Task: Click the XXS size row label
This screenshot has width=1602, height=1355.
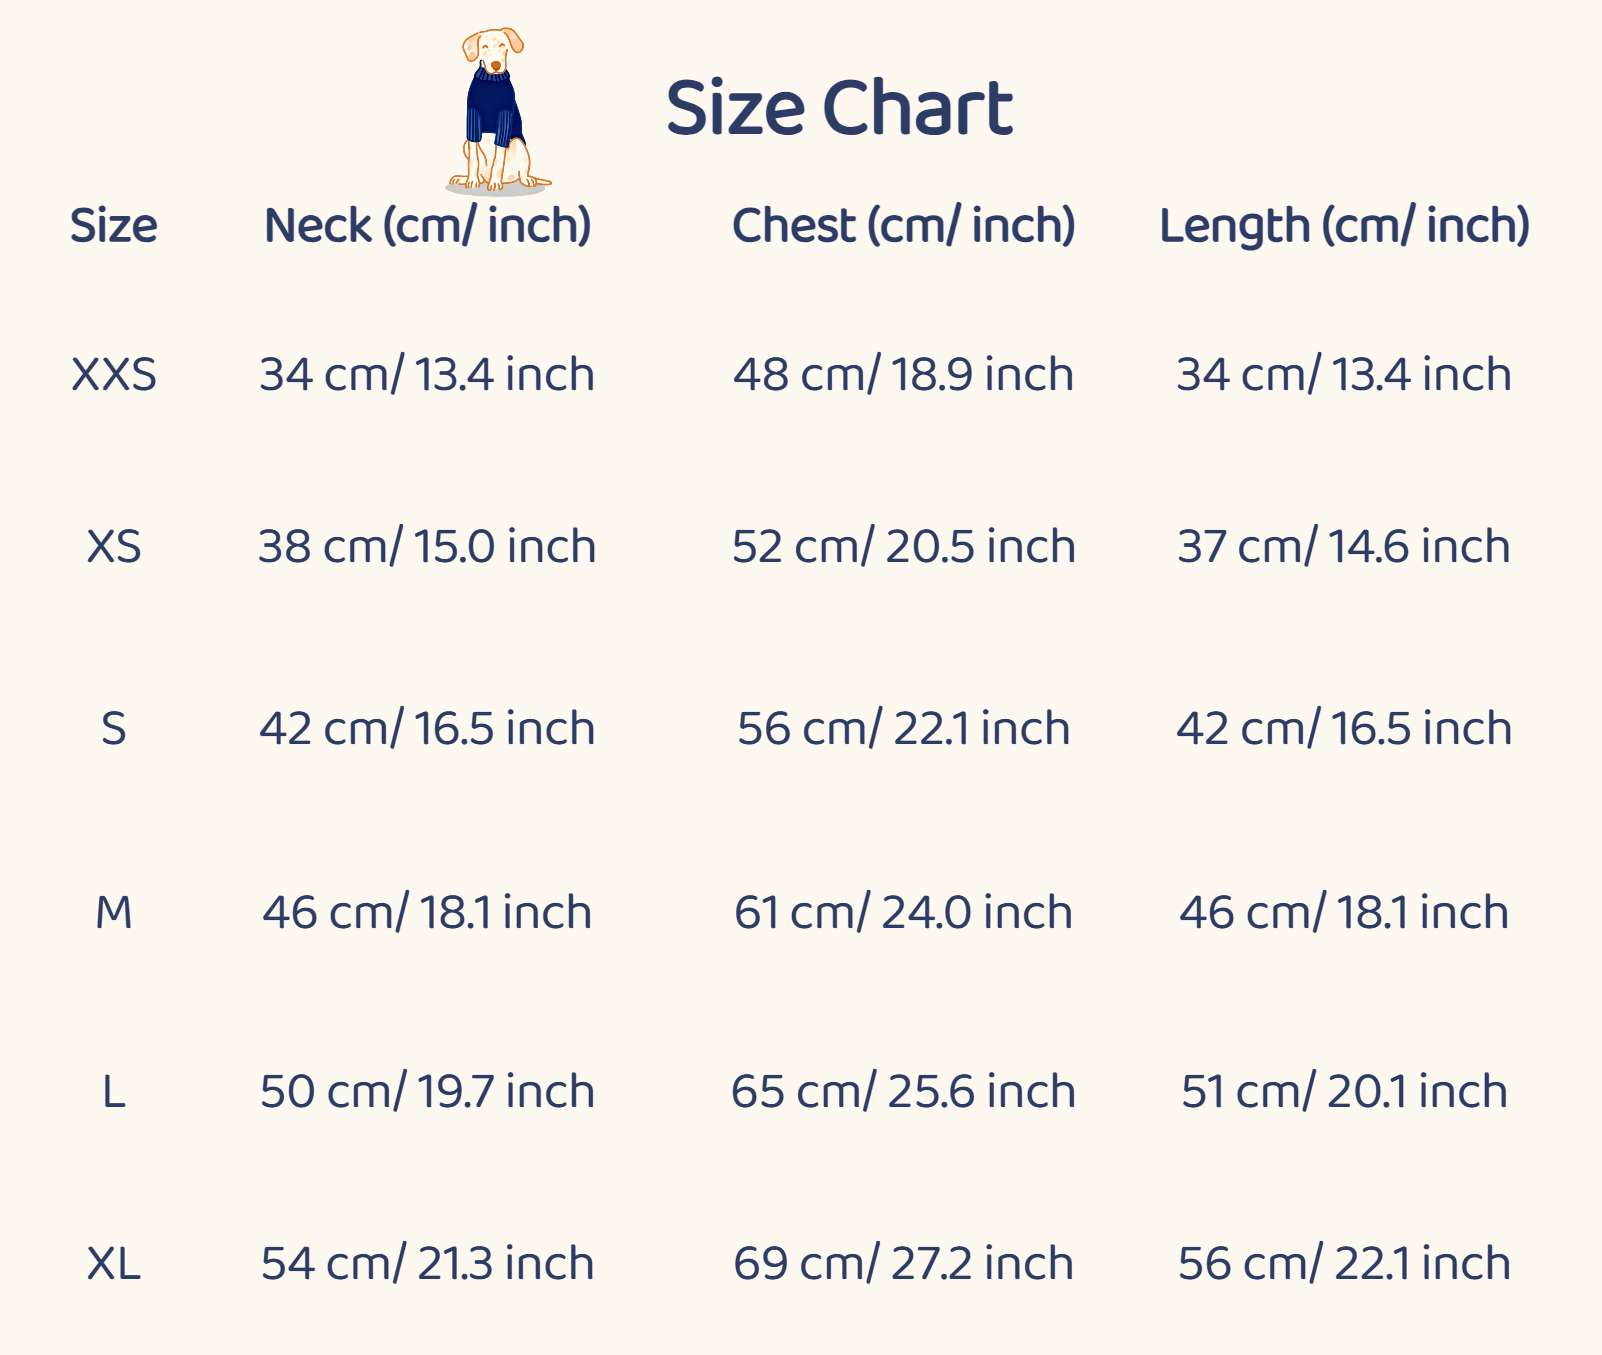Action: point(113,375)
